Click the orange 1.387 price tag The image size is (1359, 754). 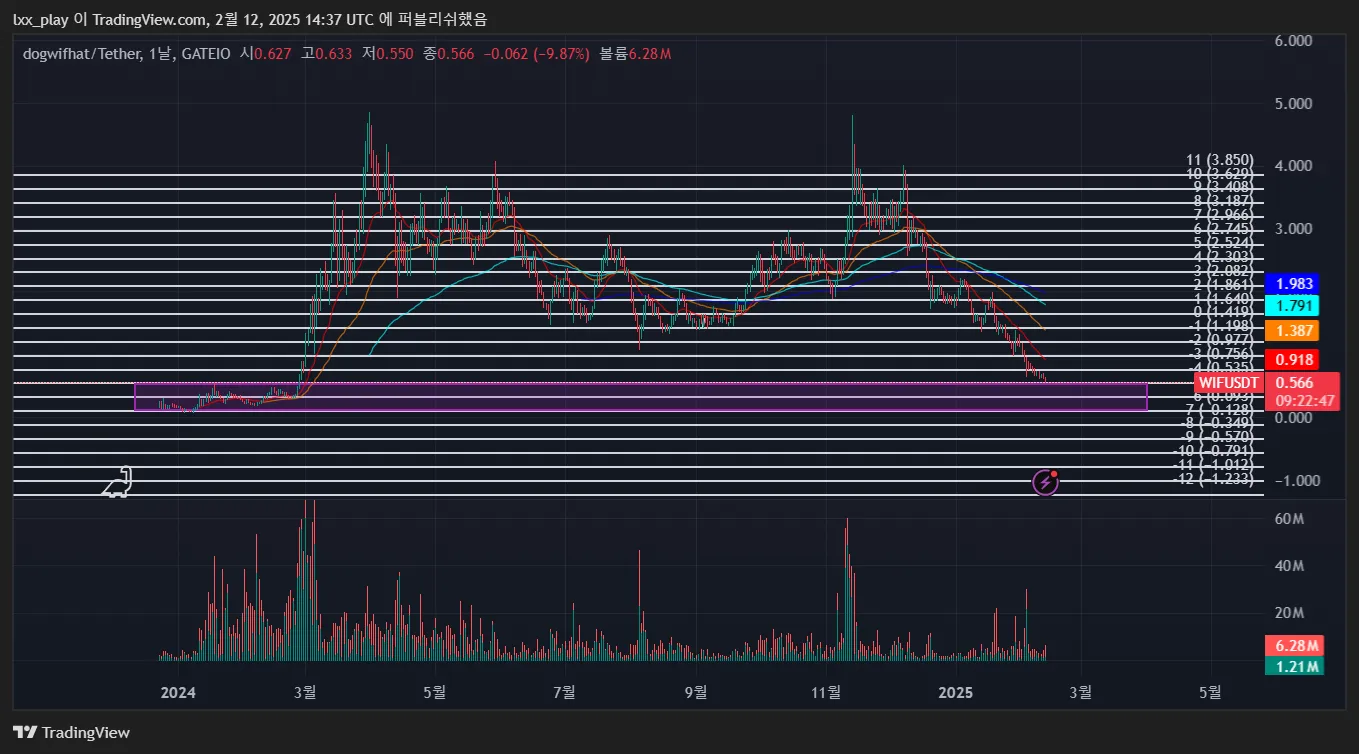(x=1291, y=330)
